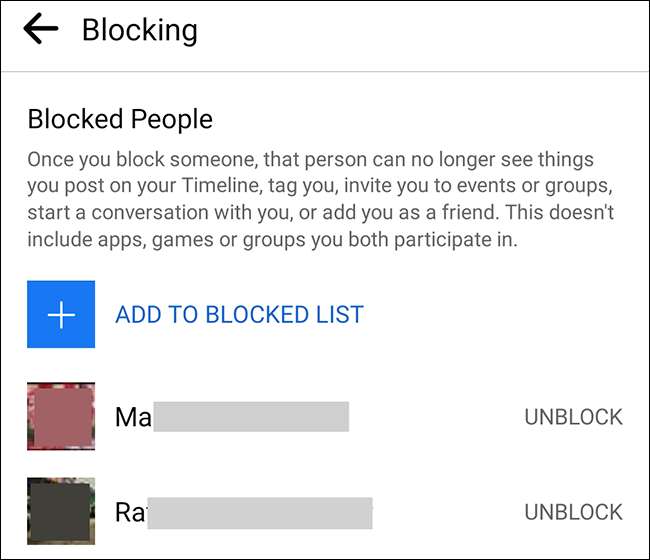Screen dimensions: 650x560
Task: Open the dark gray profile picture
Action: point(61,511)
